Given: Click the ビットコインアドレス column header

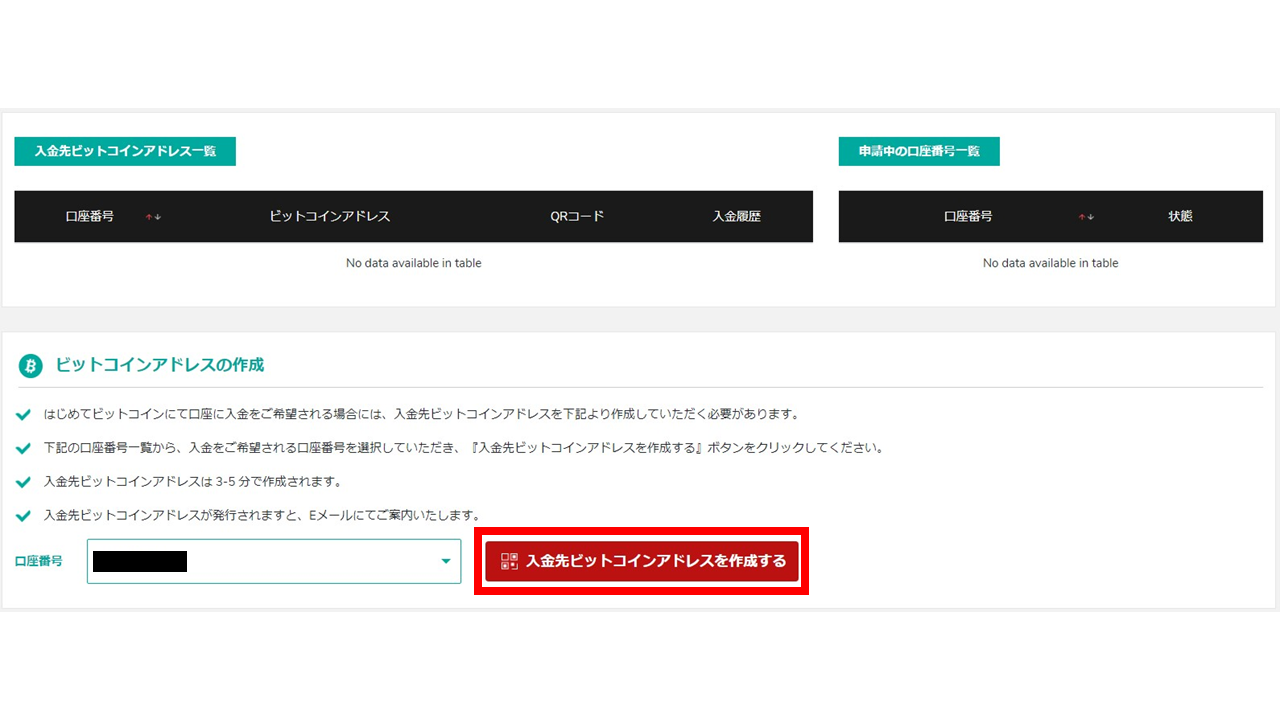Looking at the screenshot, I should tap(329, 216).
